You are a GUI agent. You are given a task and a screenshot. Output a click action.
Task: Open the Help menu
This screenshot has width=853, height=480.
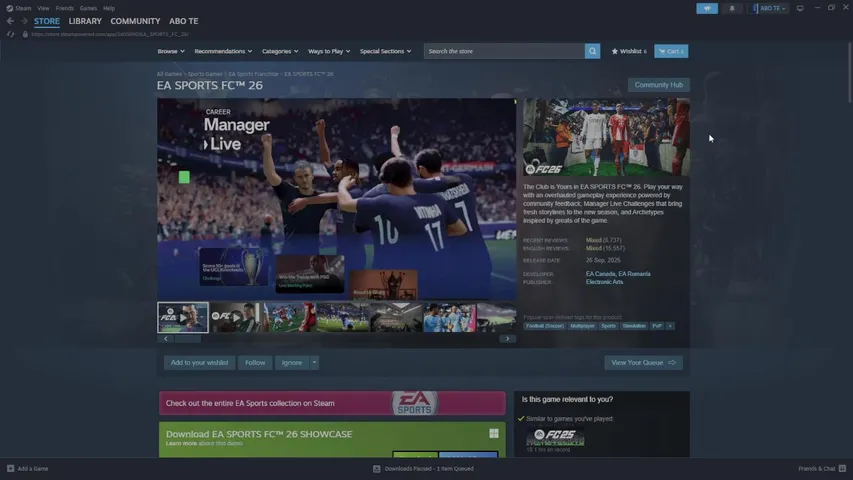[x=109, y=8]
